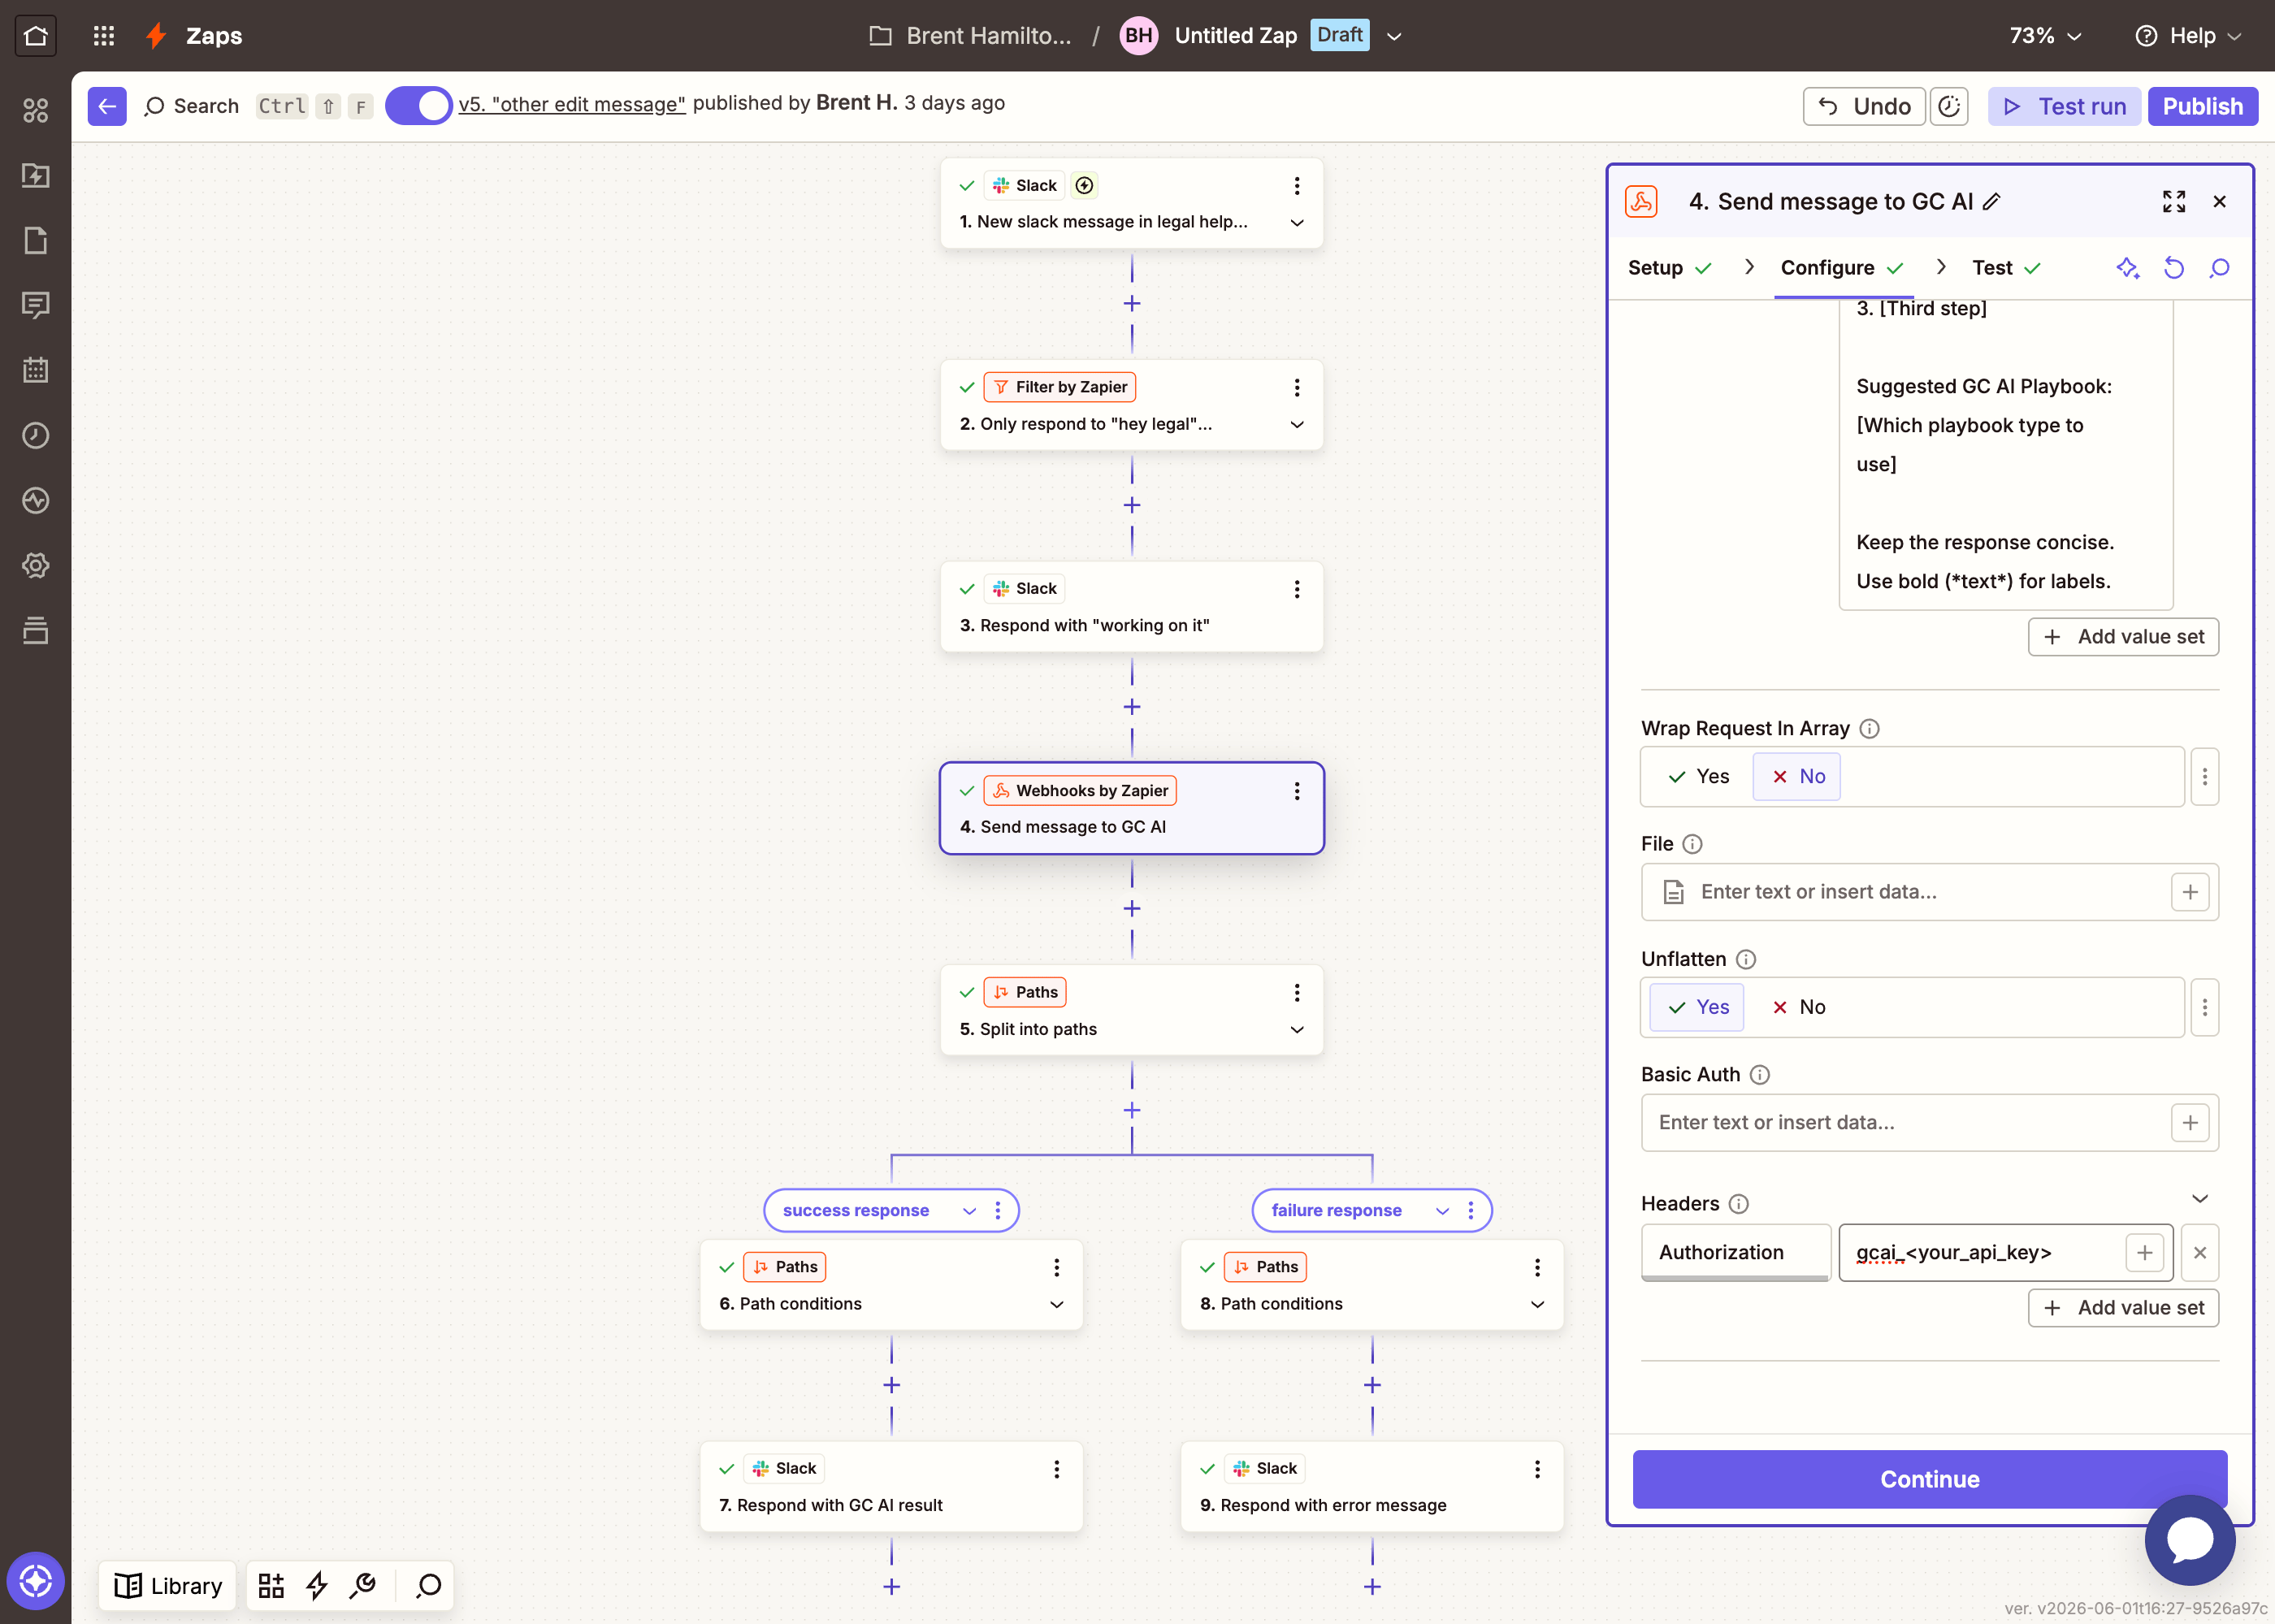2275x1624 pixels.
Task: Expand the New slack message step 1 chevron
Action: (1297, 223)
